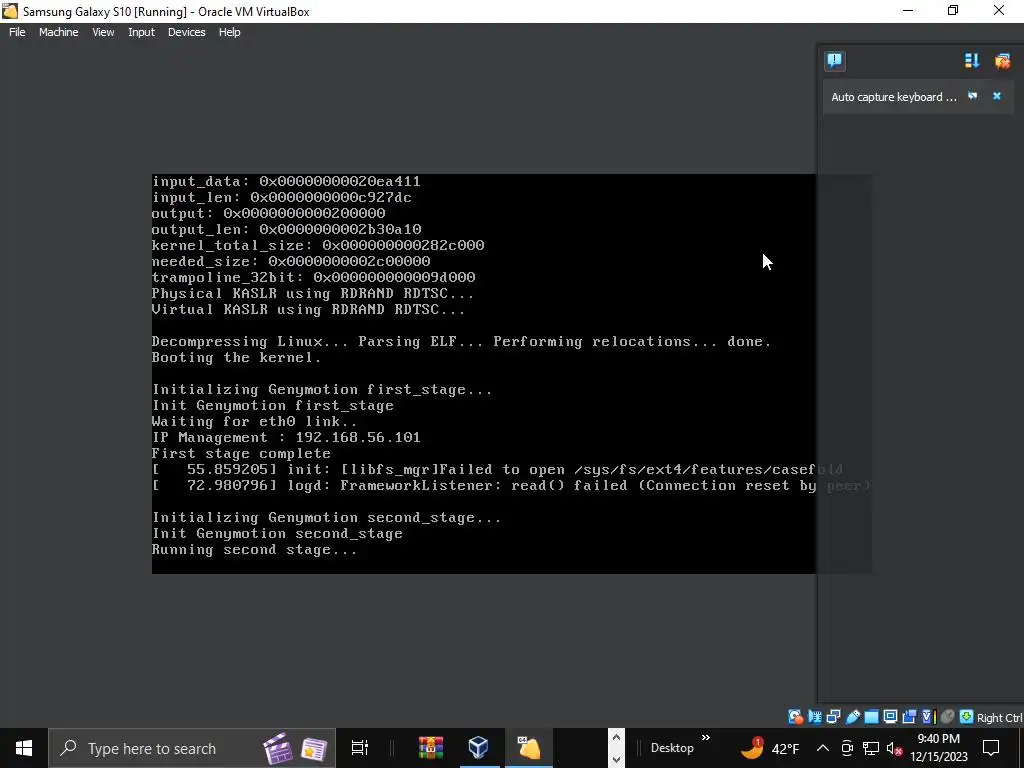This screenshot has height=768, width=1024.
Task: Click the hard disk activity status icon
Action: pos(796,717)
